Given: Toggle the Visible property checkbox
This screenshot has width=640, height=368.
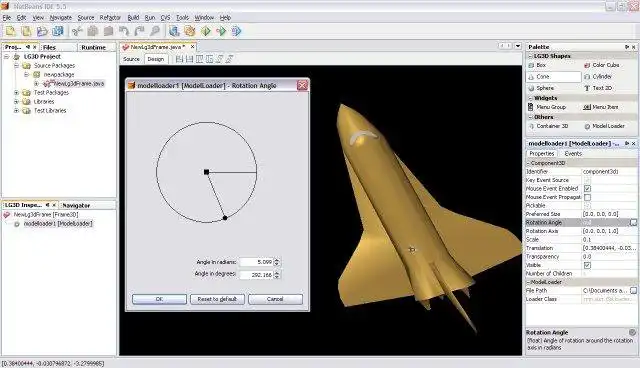Looking at the screenshot, I should click(587, 265).
